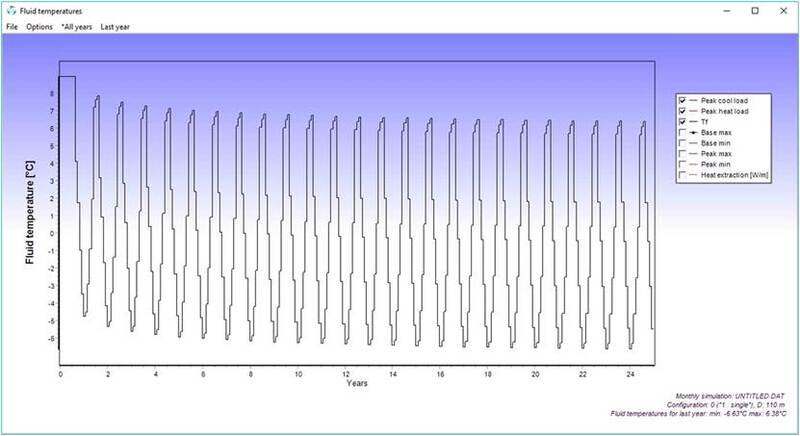Show the Peak min series
This screenshot has height=436, width=800.
(682, 165)
